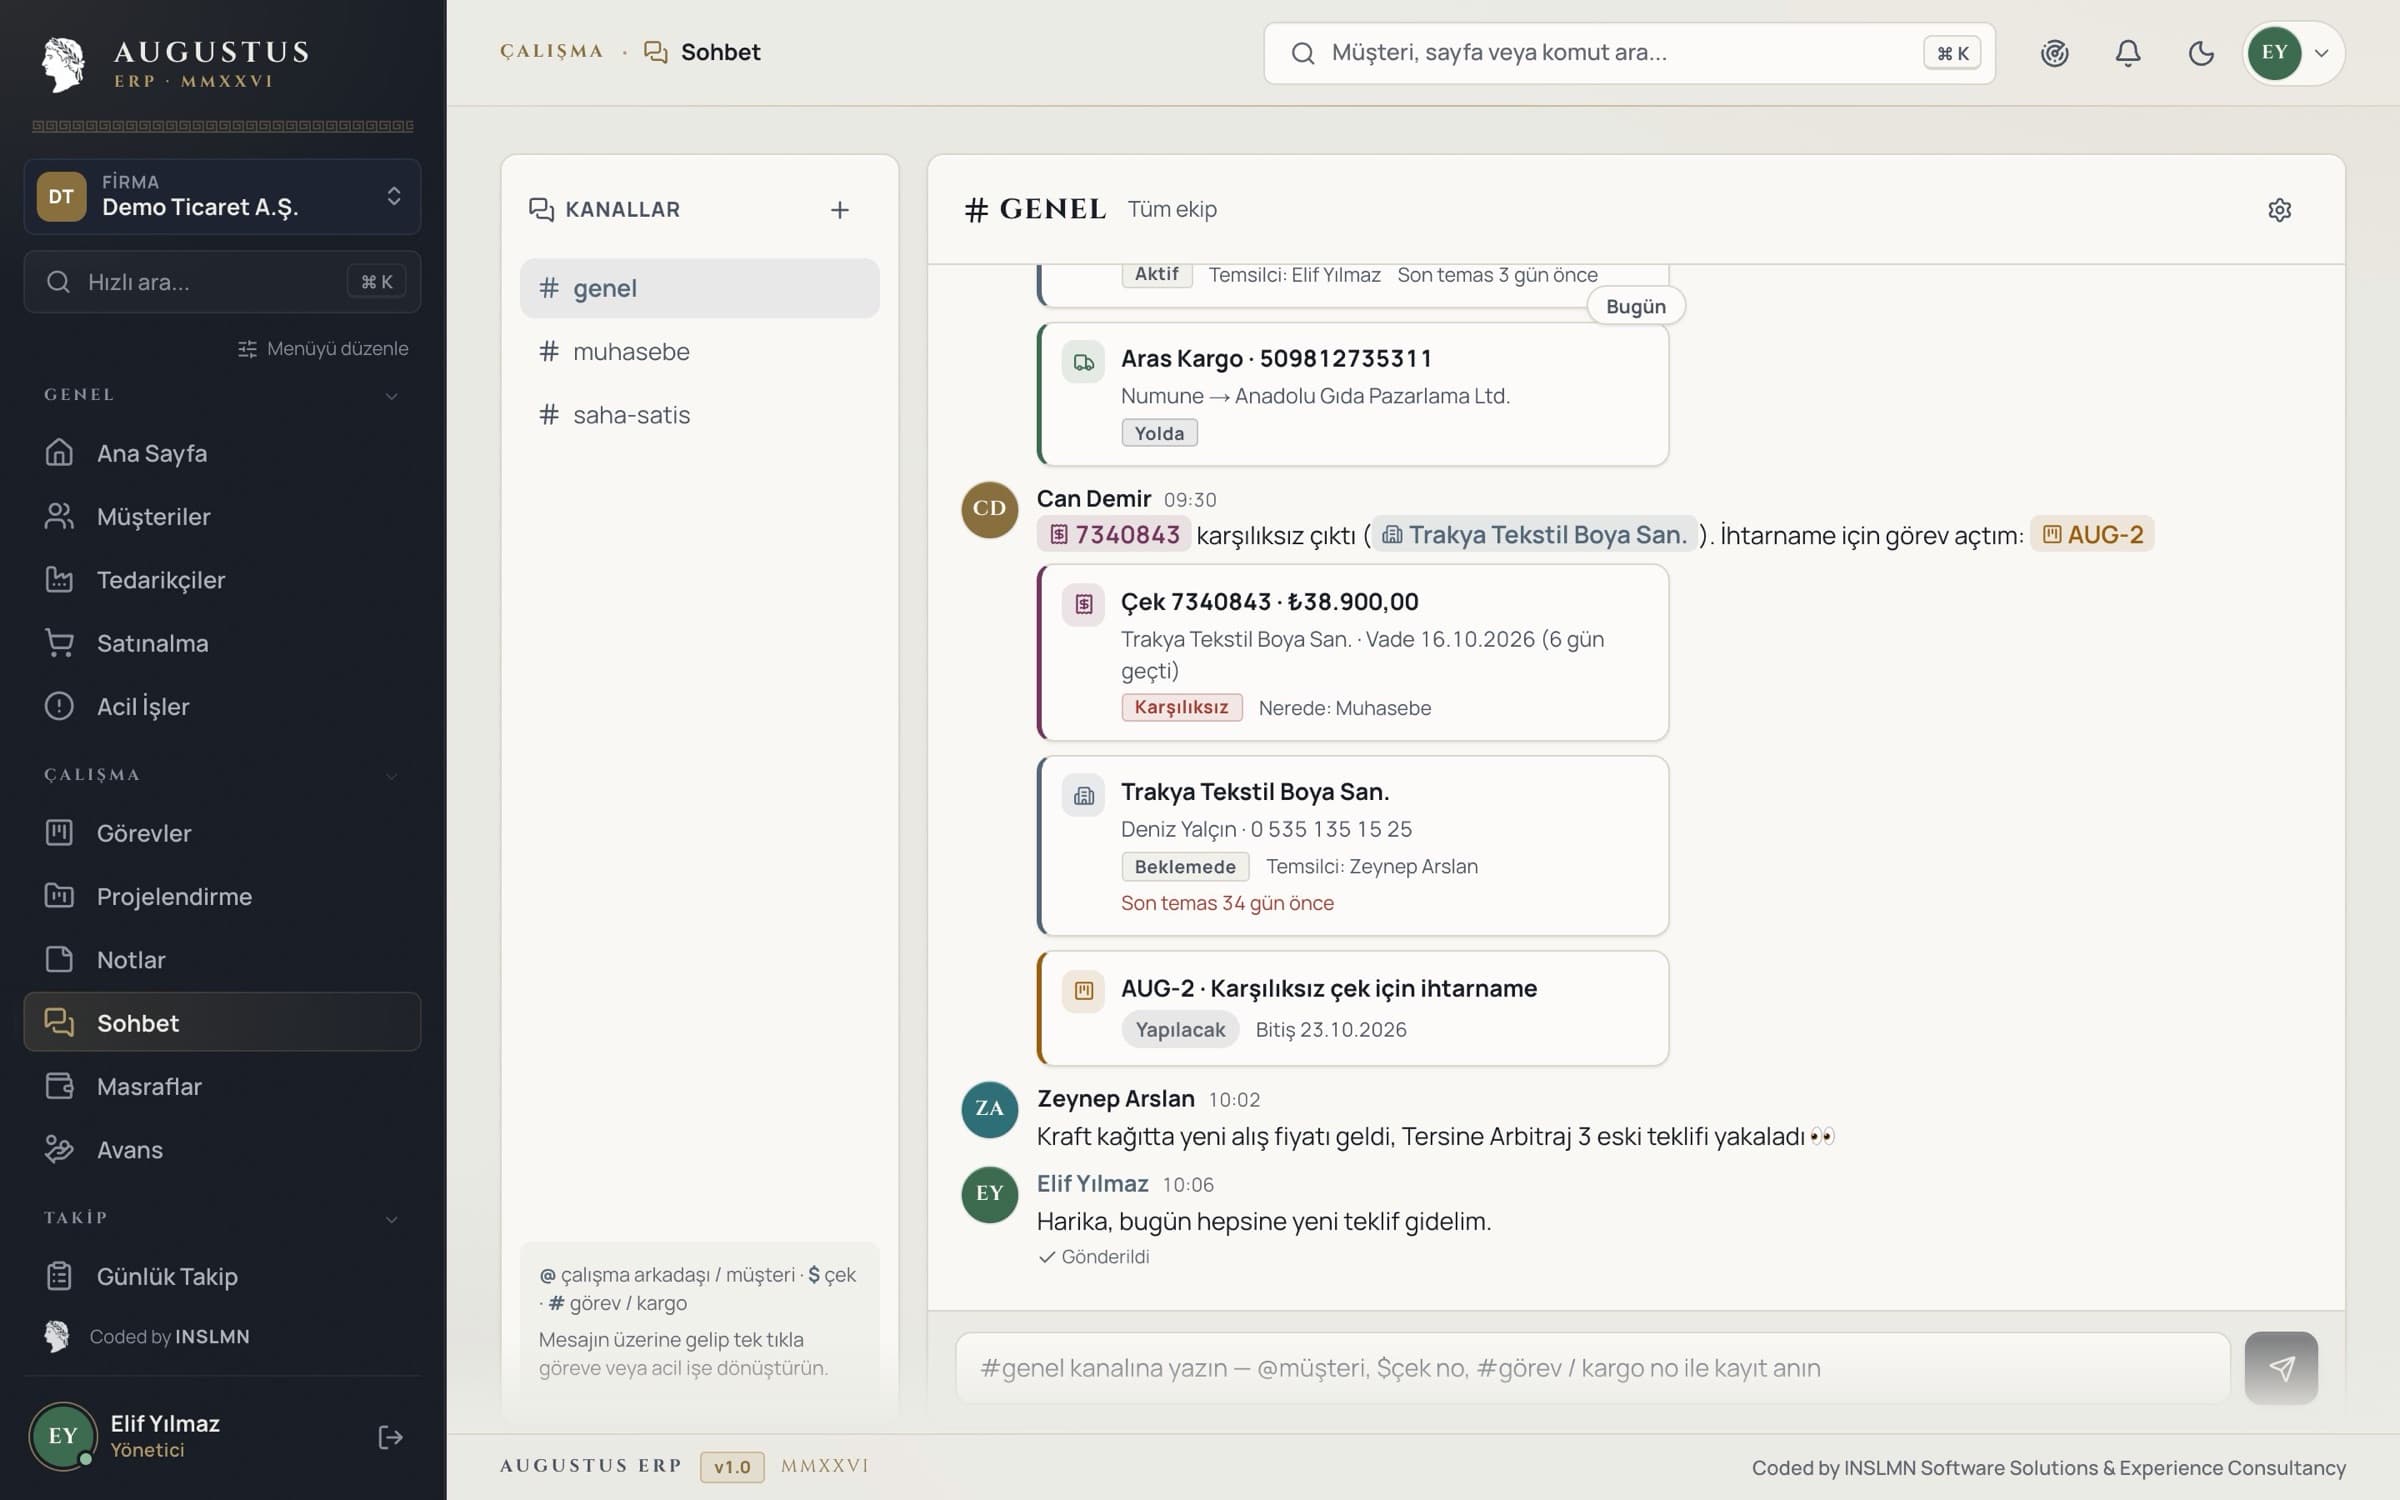Image resolution: width=2400 pixels, height=1500 pixels.
Task: Navigate to Satınalma
Action: point(222,643)
